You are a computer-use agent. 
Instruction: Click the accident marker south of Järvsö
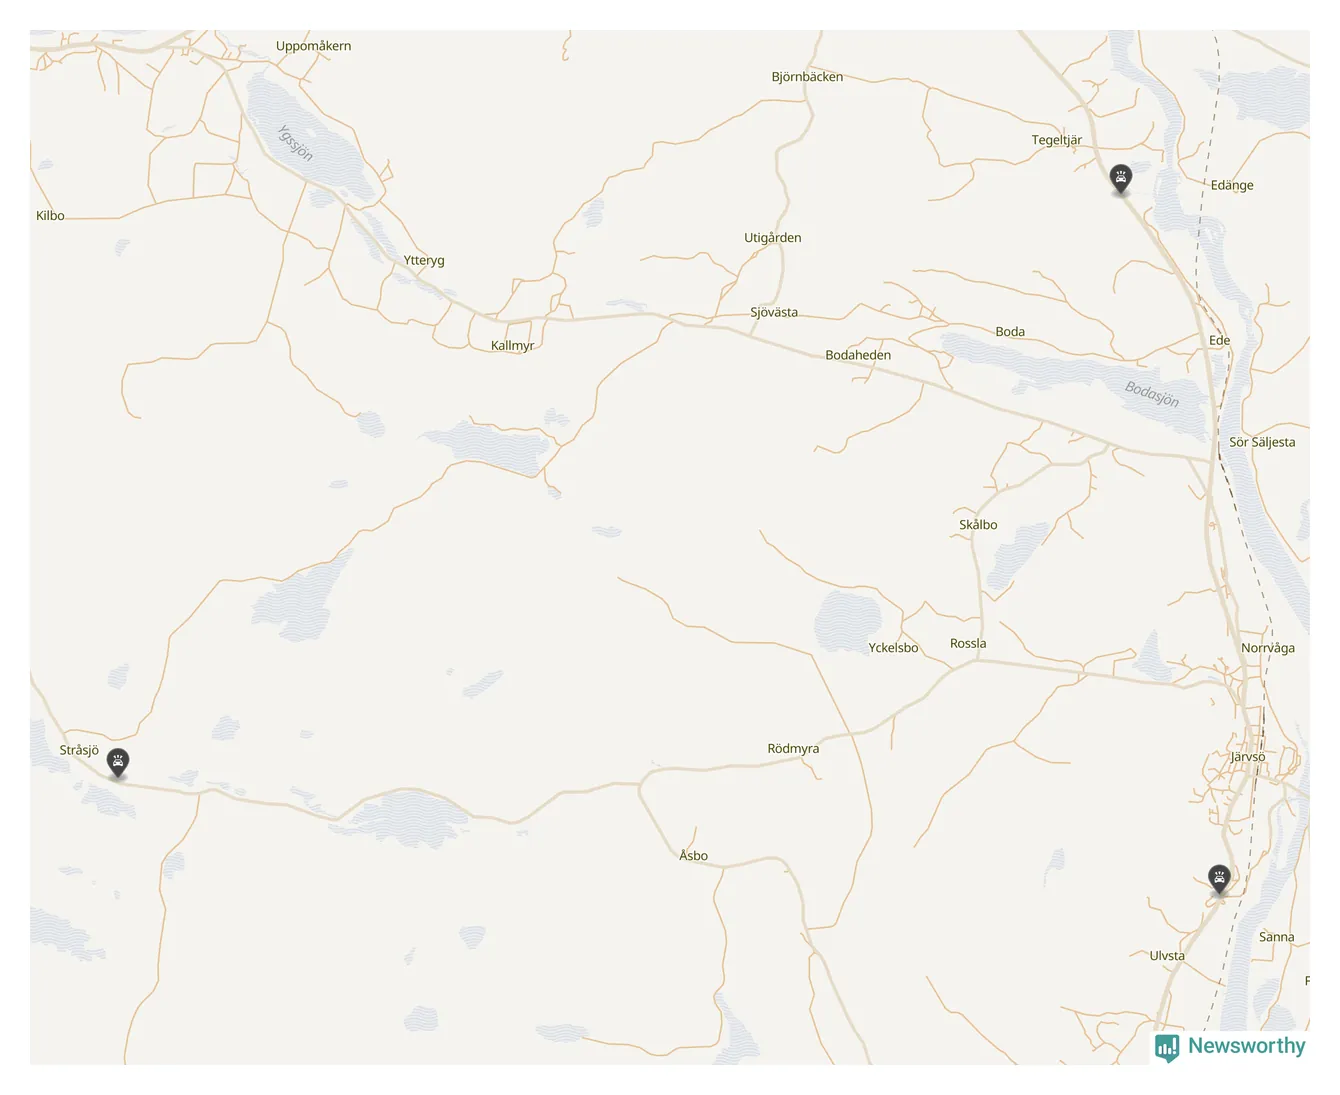pyautogui.click(x=1219, y=879)
